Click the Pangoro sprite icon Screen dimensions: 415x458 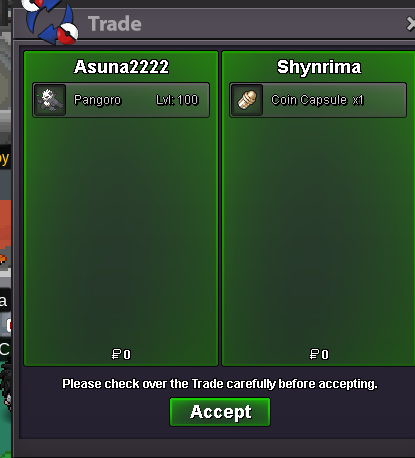pos(50,100)
